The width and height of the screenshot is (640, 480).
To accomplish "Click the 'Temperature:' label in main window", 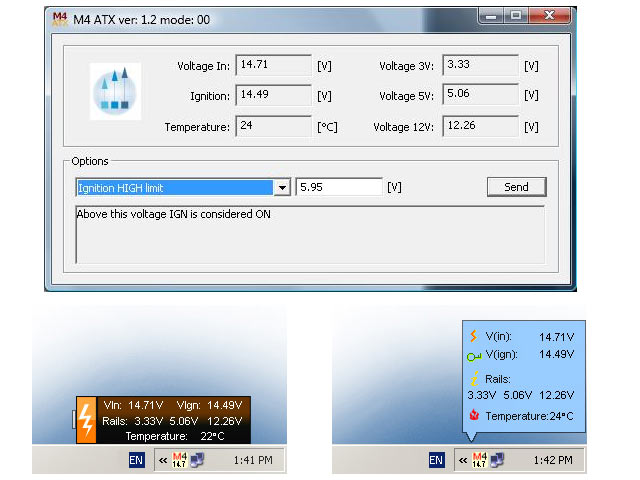I will [x=197, y=127].
